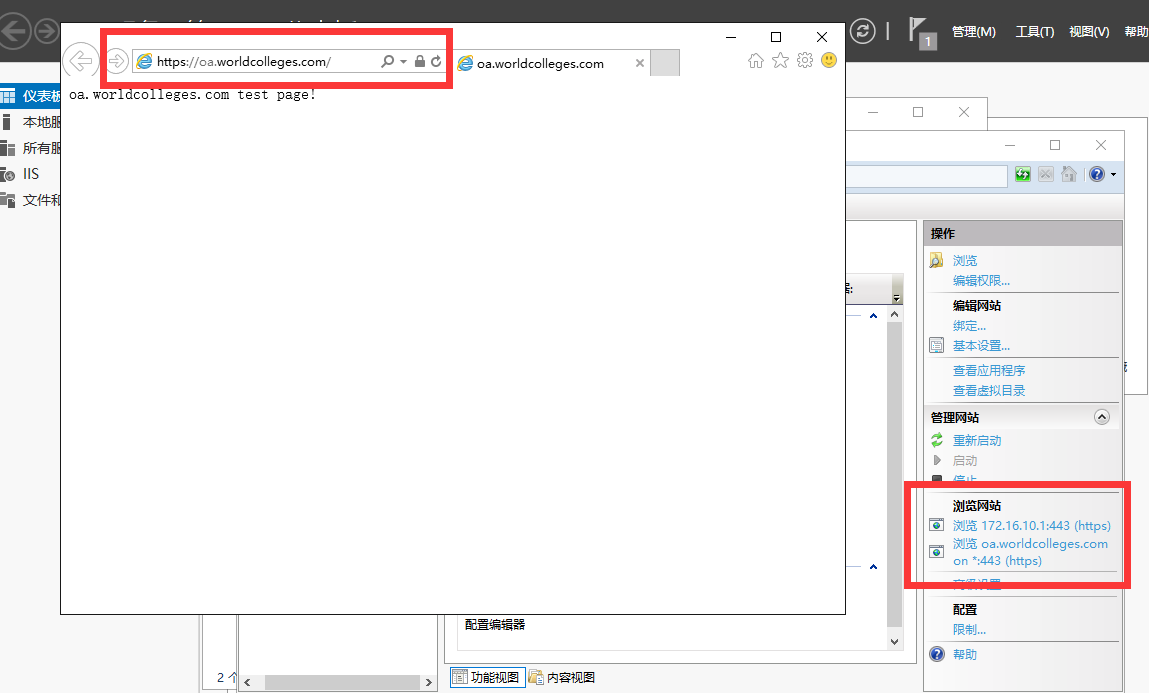Click the feature list scroll-down arrow

click(x=894, y=642)
